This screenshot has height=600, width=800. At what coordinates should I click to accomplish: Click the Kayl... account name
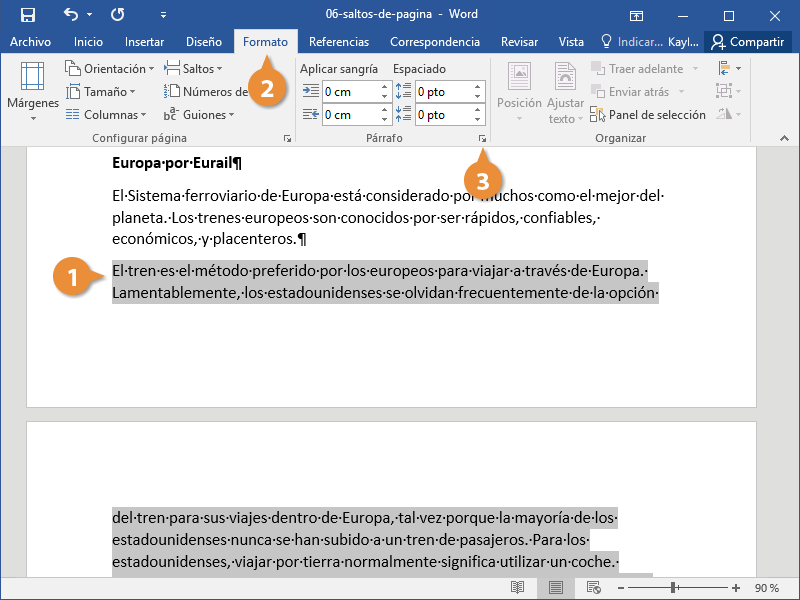pyautogui.click(x=683, y=42)
